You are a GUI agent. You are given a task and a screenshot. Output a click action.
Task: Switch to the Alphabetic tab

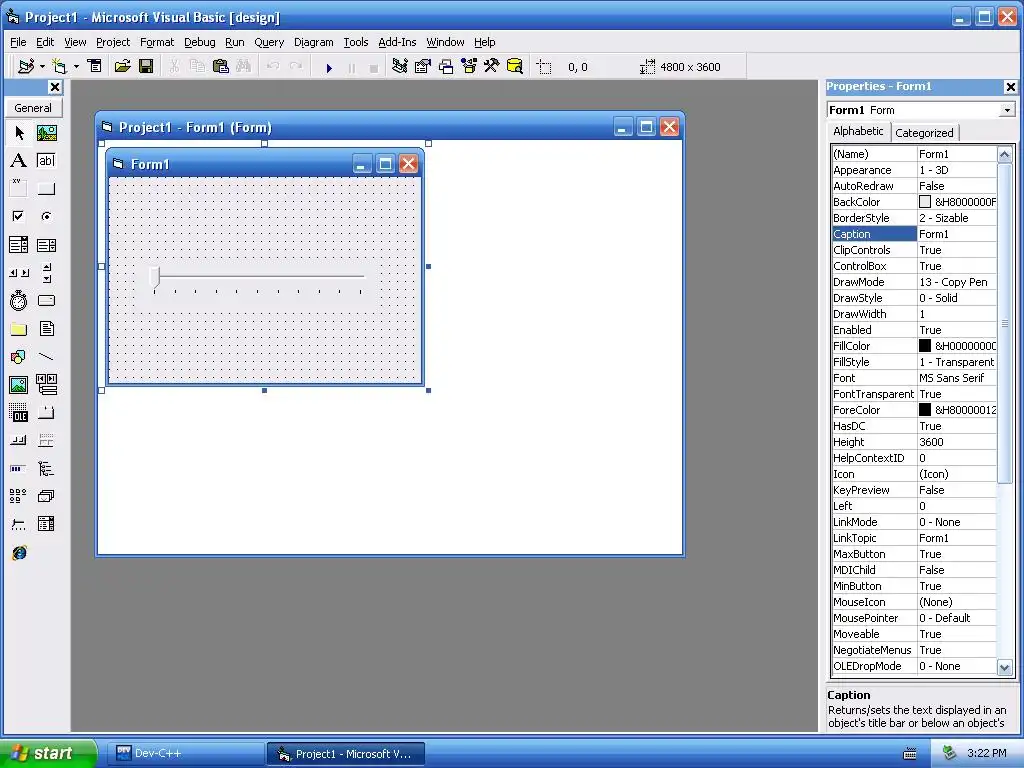858,131
